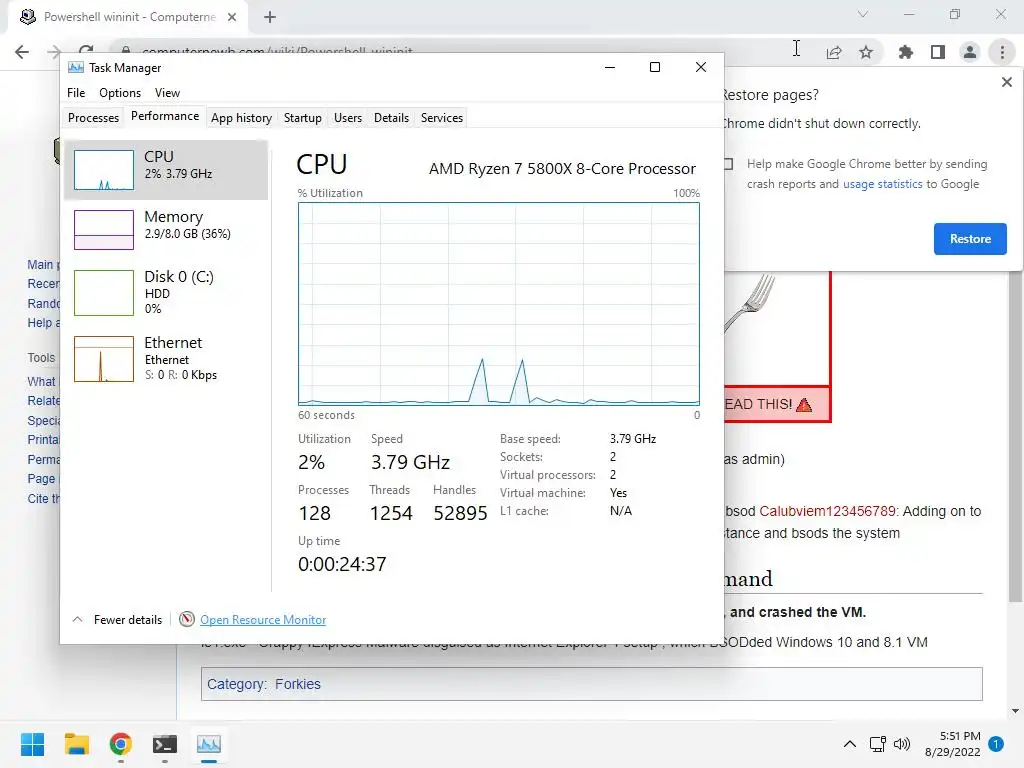
Task: Click the warning triangle icon in red banner
Action: click(804, 404)
